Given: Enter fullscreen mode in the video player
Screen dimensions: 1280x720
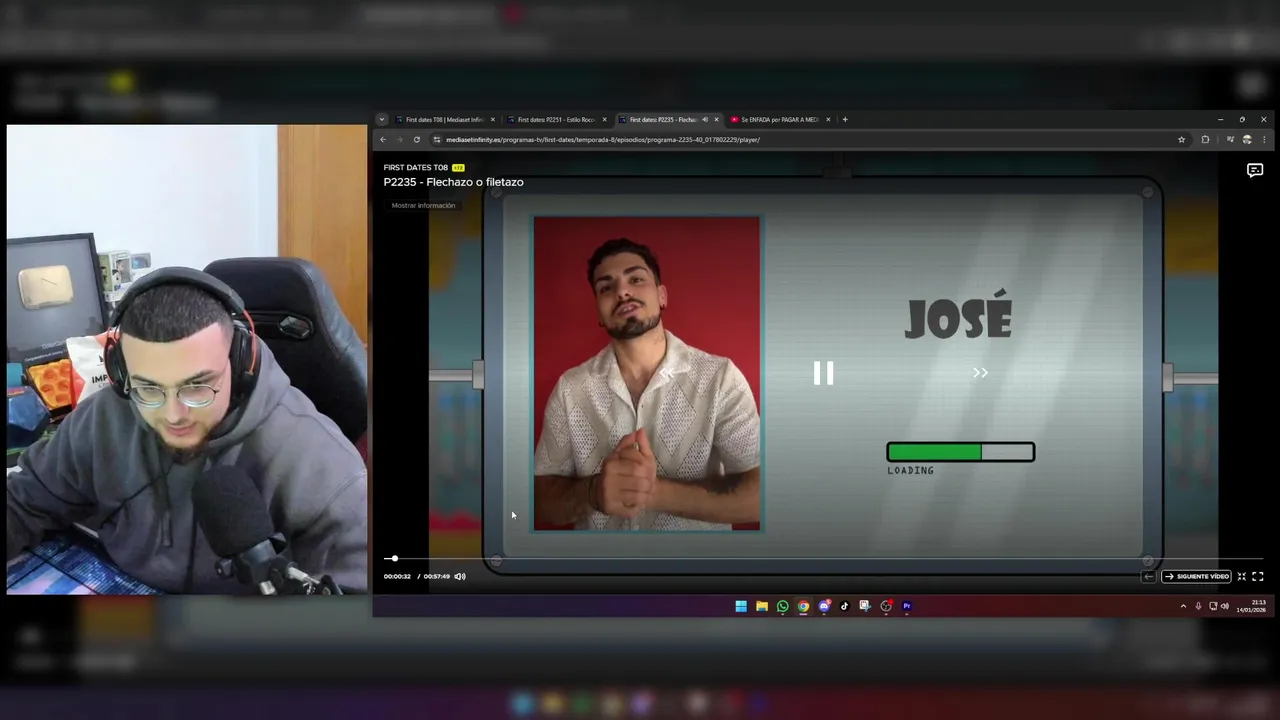Looking at the screenshot, I should 1258,576.
